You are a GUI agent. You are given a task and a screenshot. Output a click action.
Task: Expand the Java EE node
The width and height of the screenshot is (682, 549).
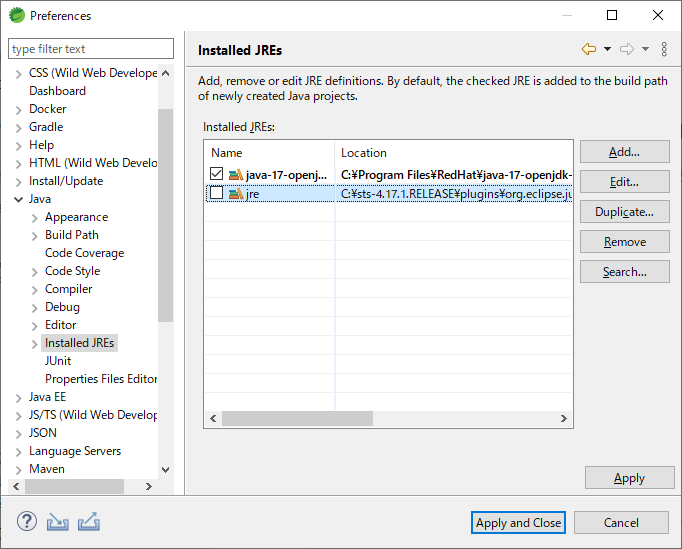(18, 398)
